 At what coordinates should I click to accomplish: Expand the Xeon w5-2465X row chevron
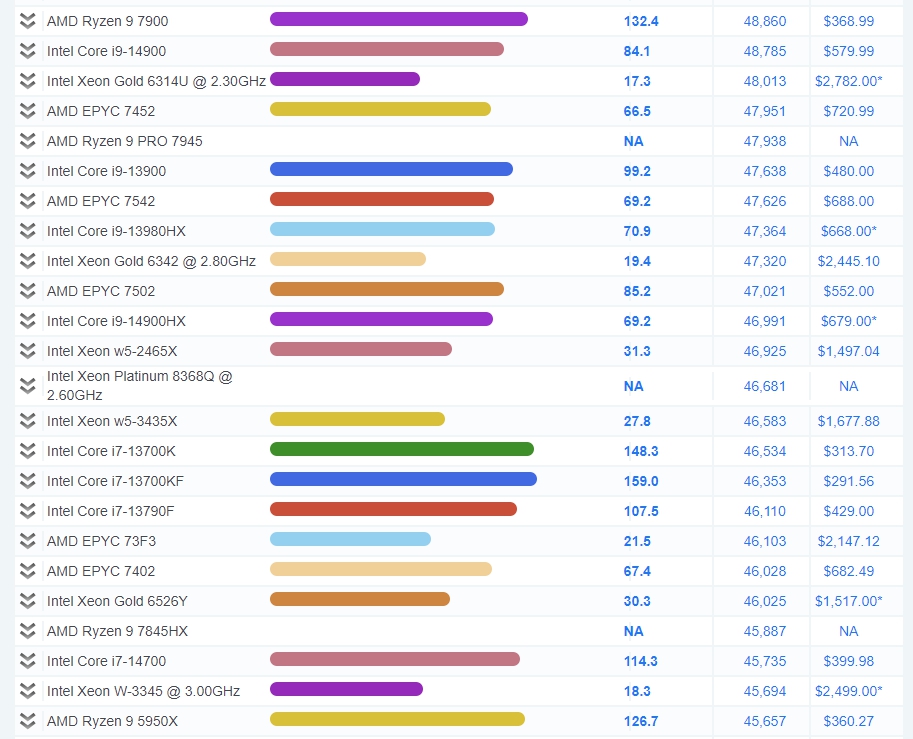(x=27, y=351)
